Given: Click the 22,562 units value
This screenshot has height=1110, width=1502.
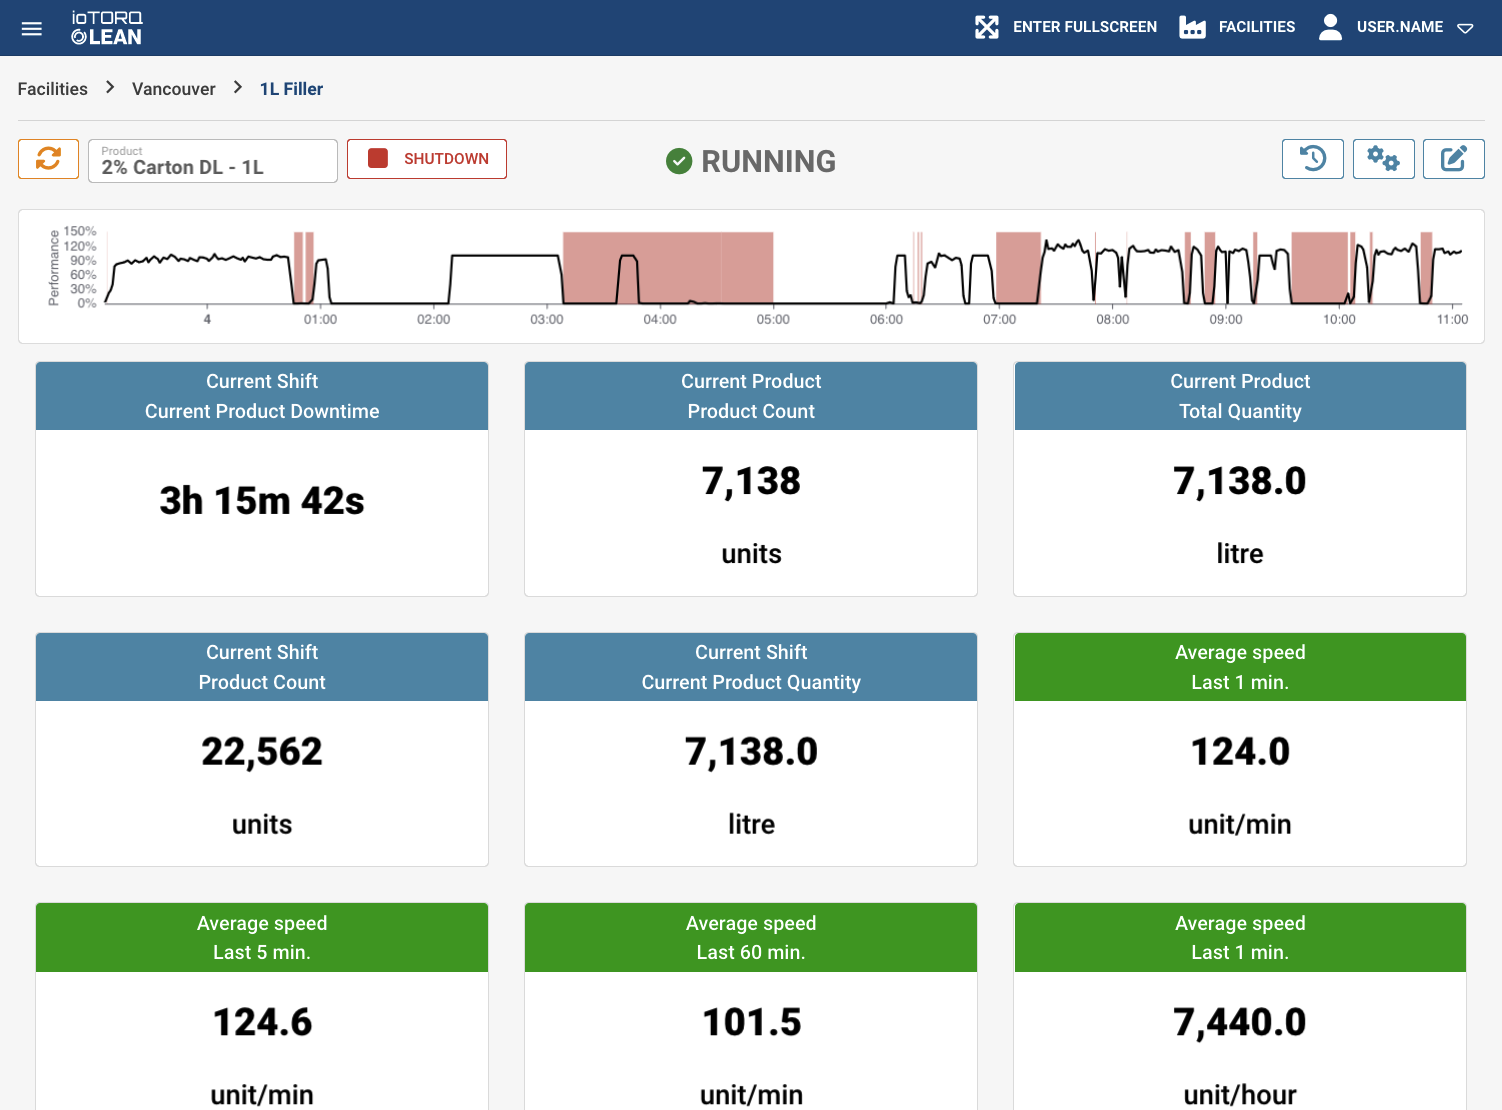Looking at the screenshot, I should click(262, 752).
